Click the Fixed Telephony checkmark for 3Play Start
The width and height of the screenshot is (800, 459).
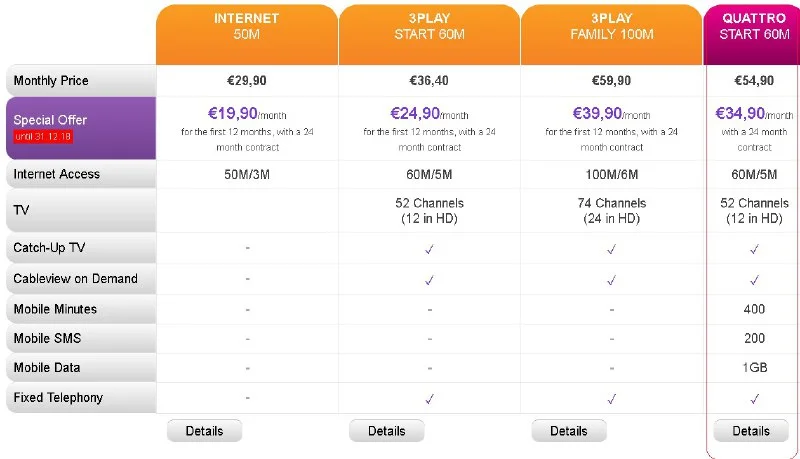click(x=429, y=398)
